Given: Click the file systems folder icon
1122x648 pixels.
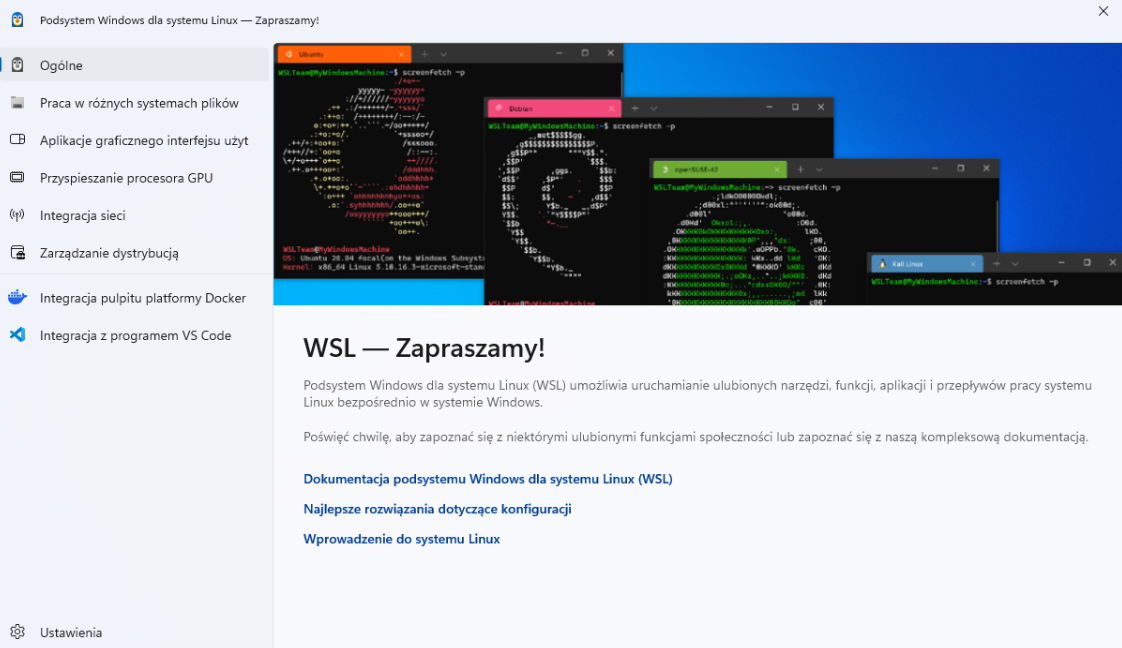Looking at the screenshot, I should point(17,103).
